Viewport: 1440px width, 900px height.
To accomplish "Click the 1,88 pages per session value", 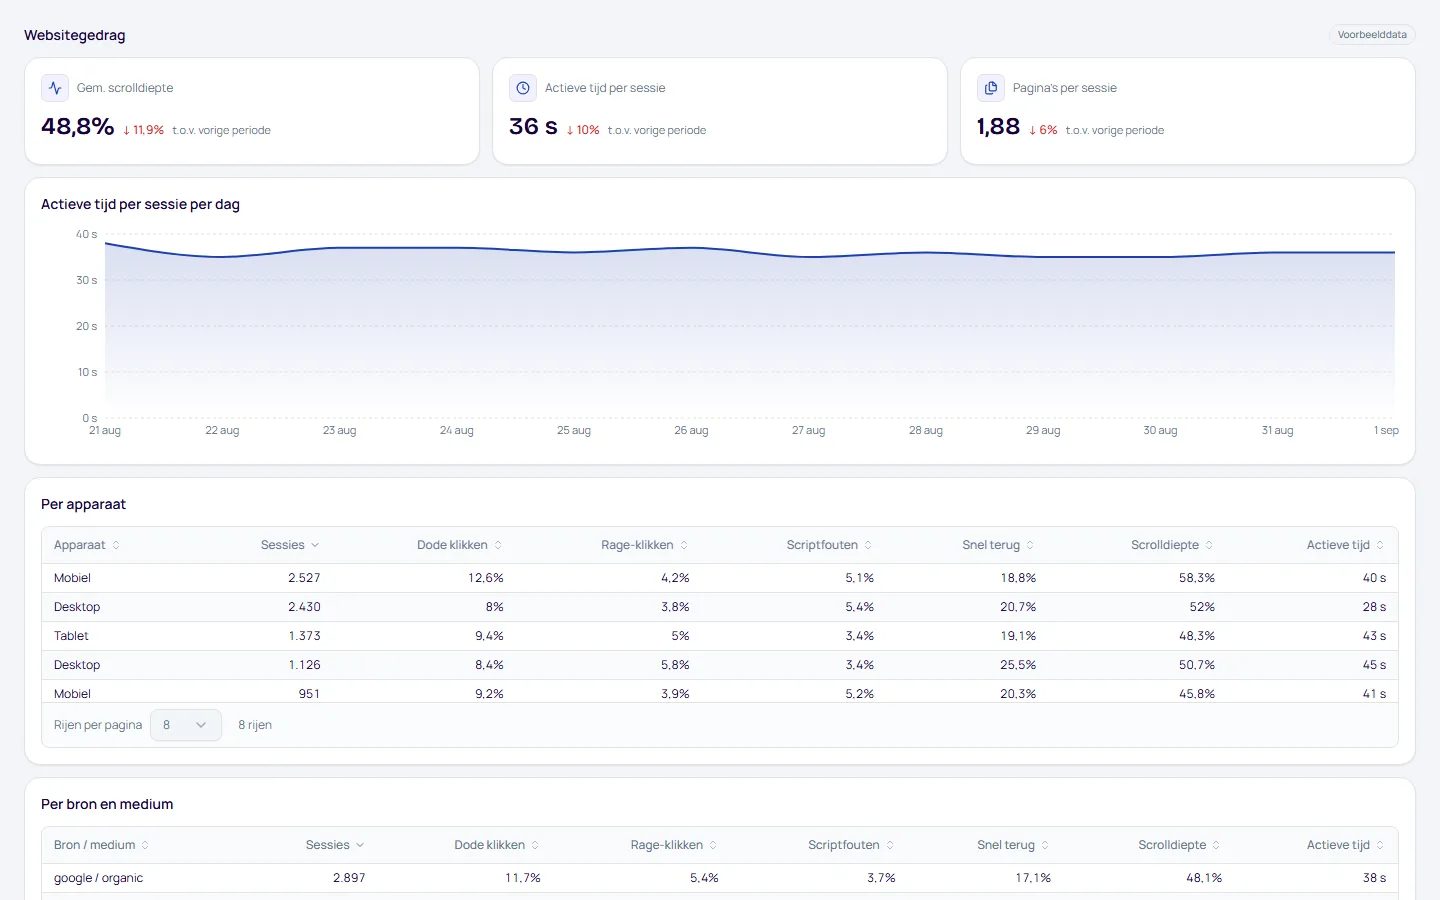I will (998, 127).
